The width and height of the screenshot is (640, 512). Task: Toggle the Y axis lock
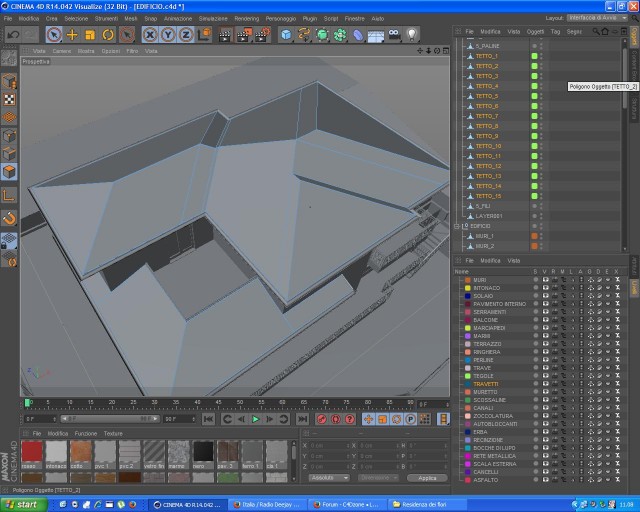[168, 35]
